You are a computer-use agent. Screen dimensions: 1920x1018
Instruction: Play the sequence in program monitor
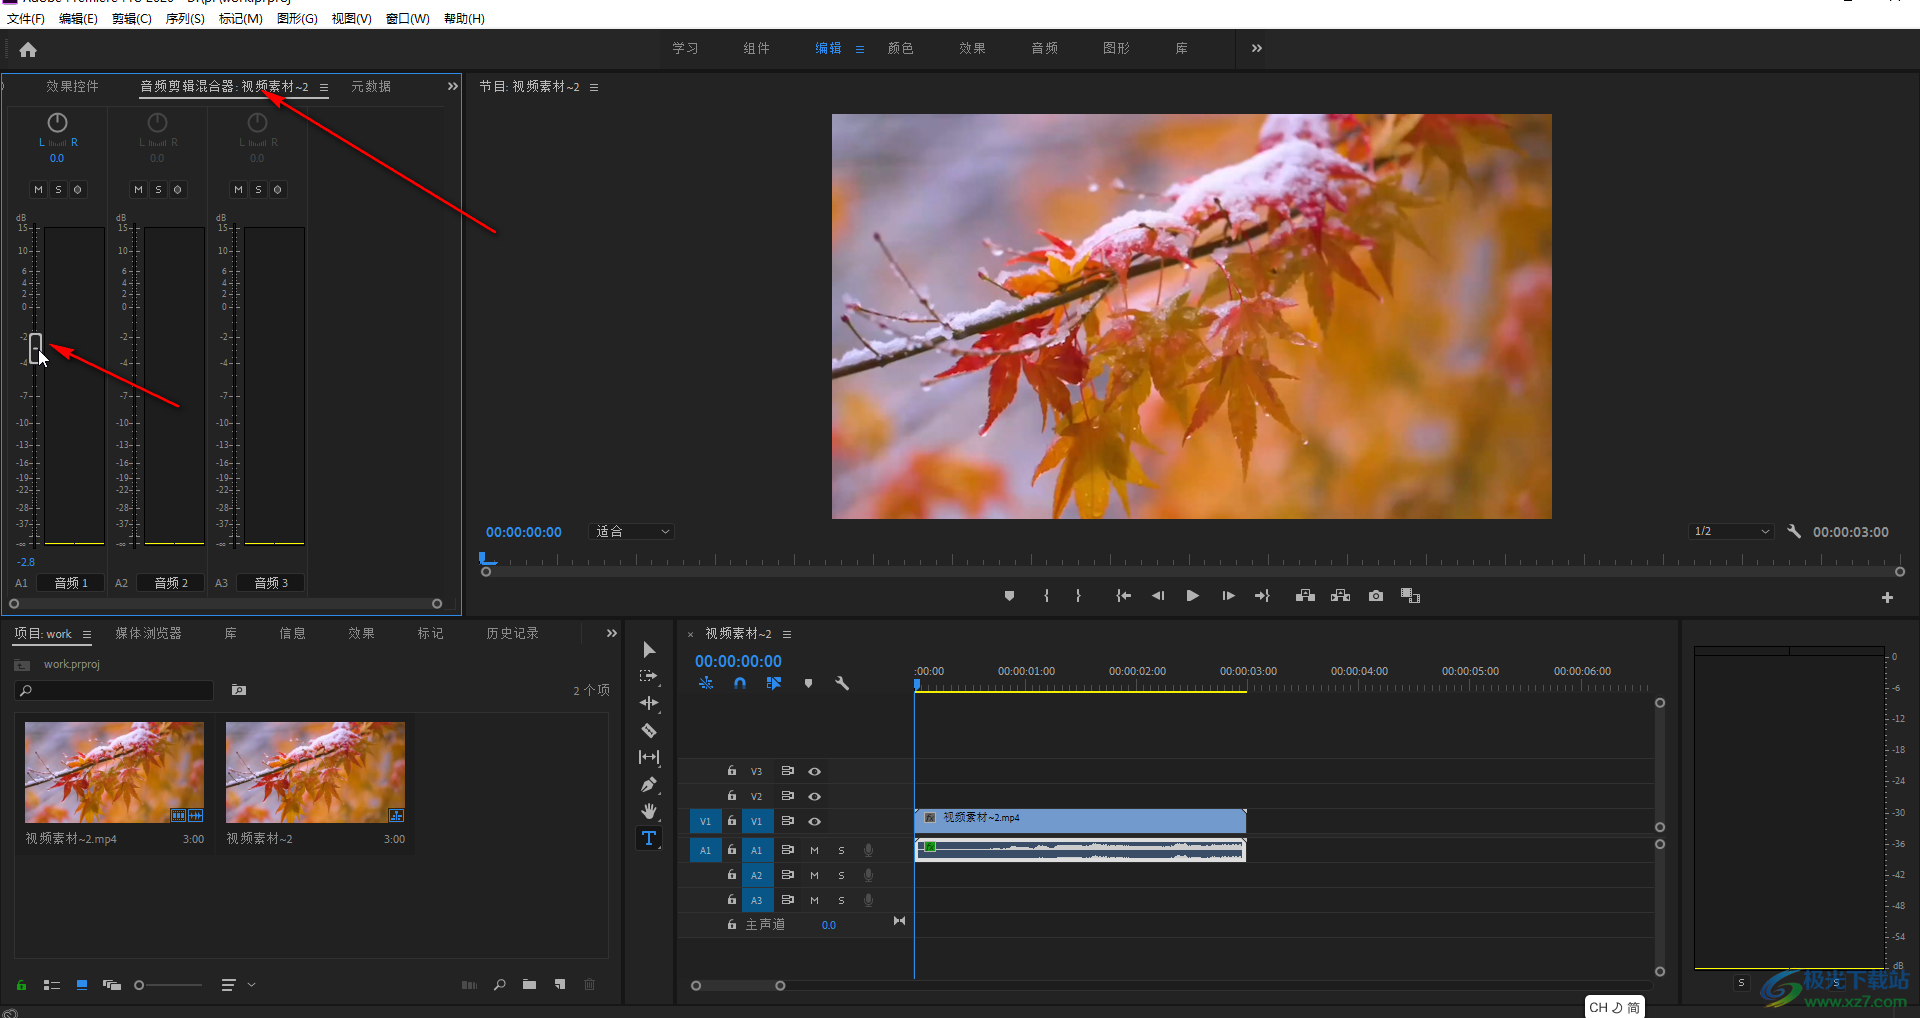[1192, 595]
